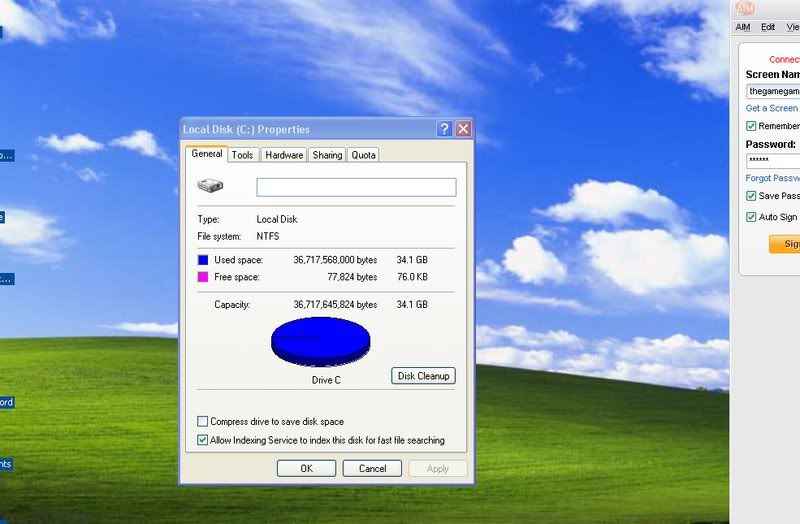Image resolution: width=800 pixels, height=524 pixels.
Task: Click the Disk Cleanup button
Action: [x=423, y=376]
